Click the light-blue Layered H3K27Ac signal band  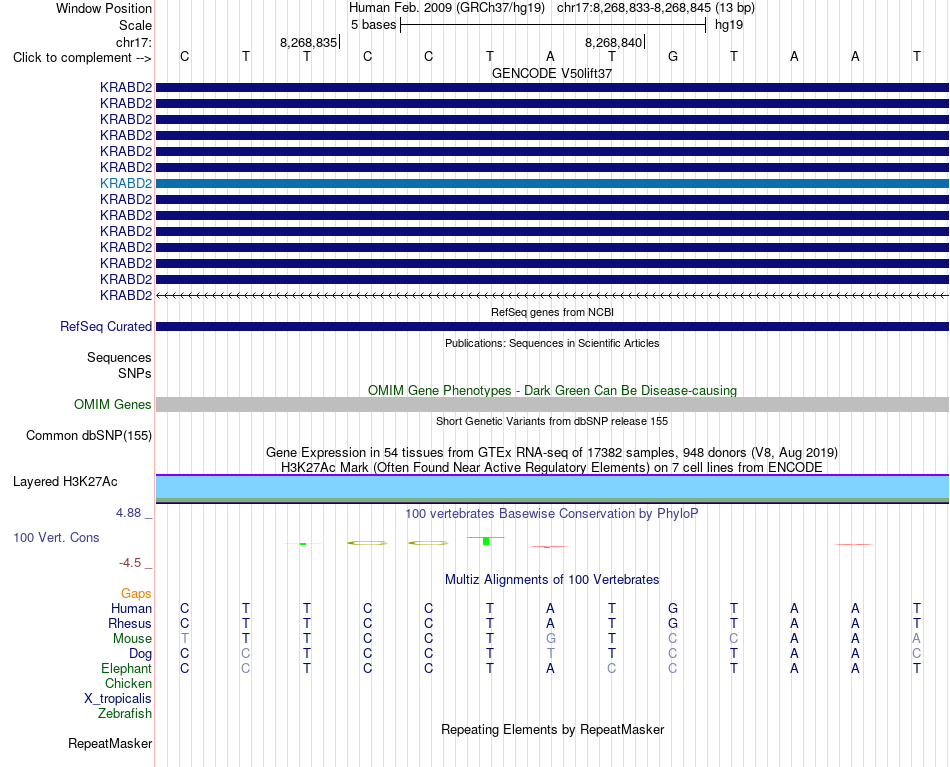(x=552, y=487)
